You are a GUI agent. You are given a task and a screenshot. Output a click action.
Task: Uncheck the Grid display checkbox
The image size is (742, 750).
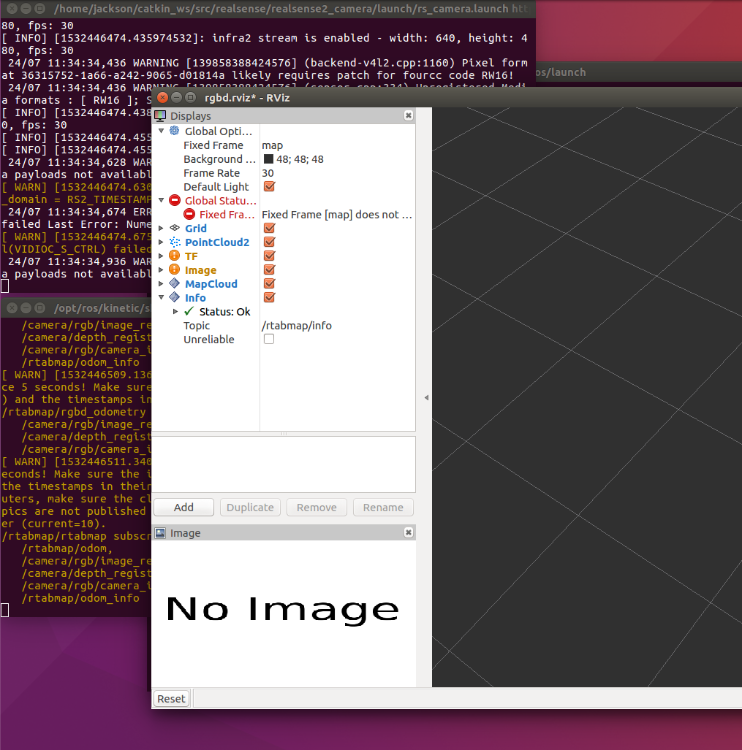tap(269, 229)
